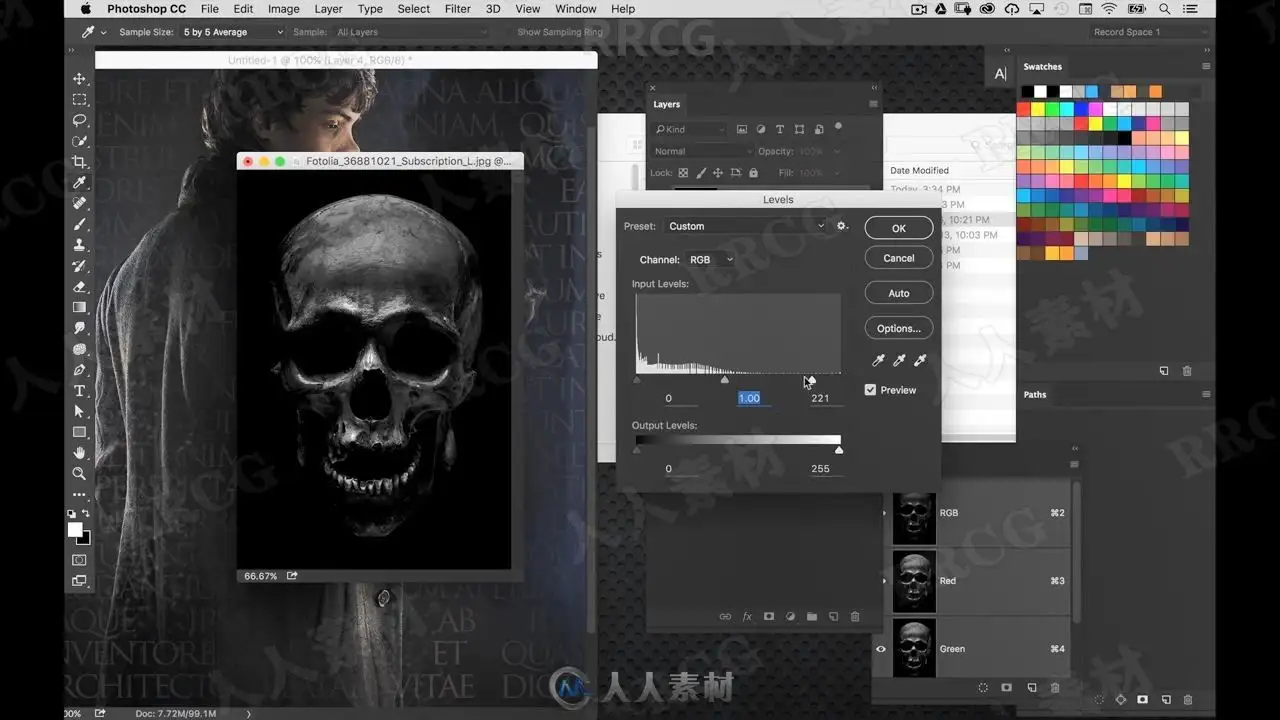Image resolution: width=1280 pixels, height=720 pixels.
Task: Select the Lasso tool
Action: tap(80, 120)
